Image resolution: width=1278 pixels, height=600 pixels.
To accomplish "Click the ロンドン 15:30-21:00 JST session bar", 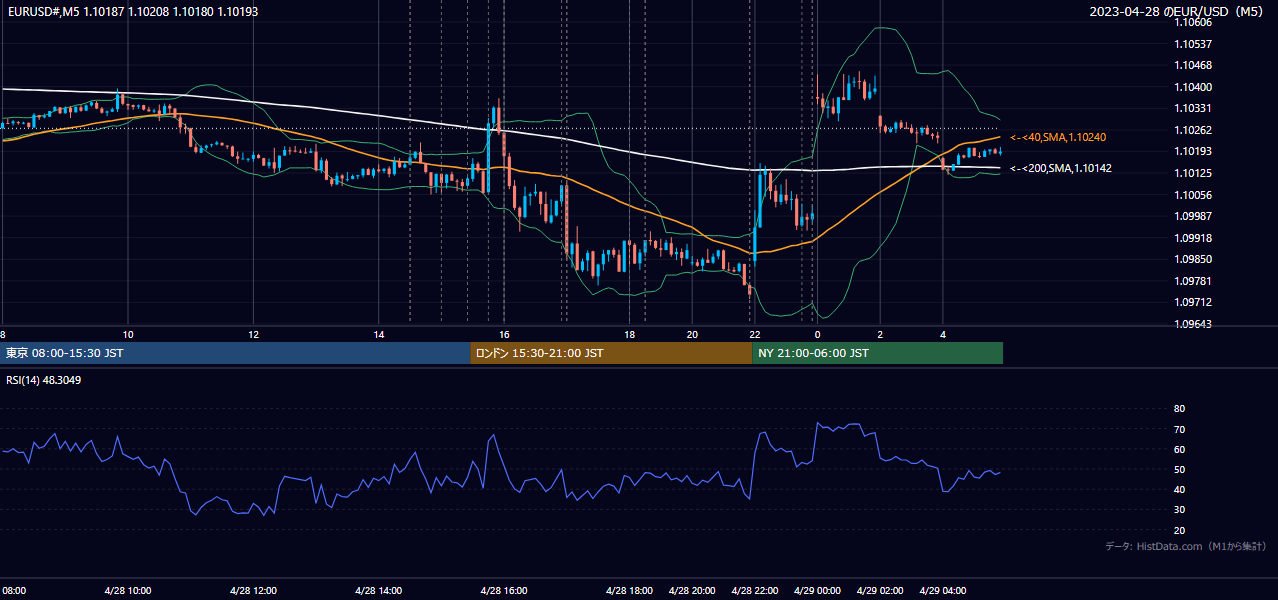I will [611, 353].
